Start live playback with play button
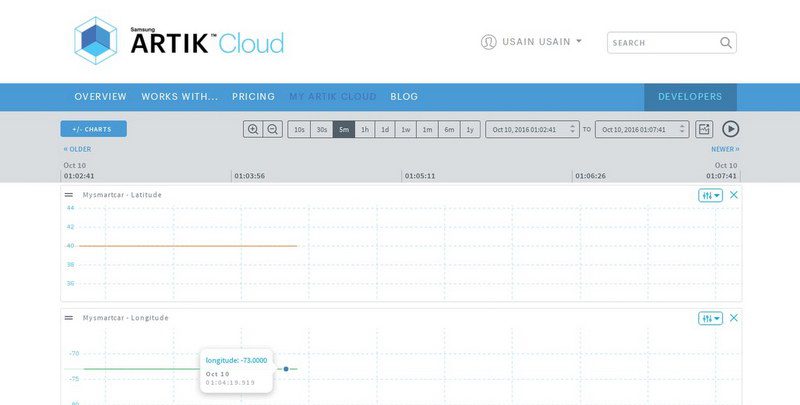This screenshot has width=800, height=405. 731,129
